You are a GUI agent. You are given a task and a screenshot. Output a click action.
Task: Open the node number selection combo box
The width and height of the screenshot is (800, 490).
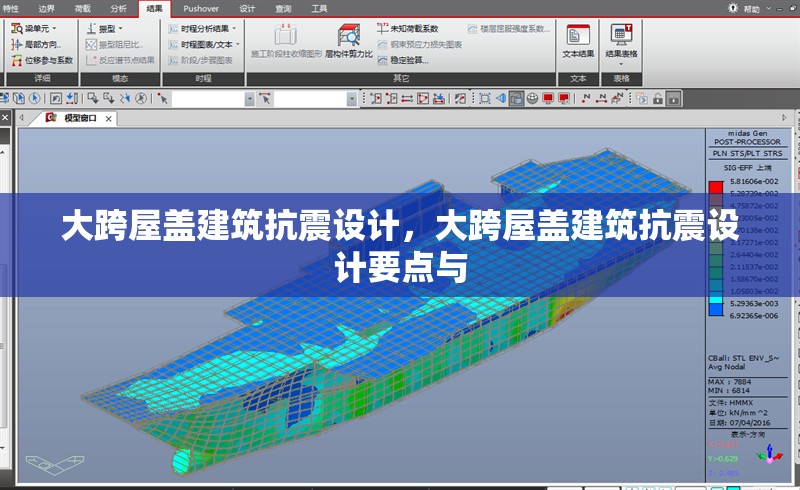click(213, 99)
